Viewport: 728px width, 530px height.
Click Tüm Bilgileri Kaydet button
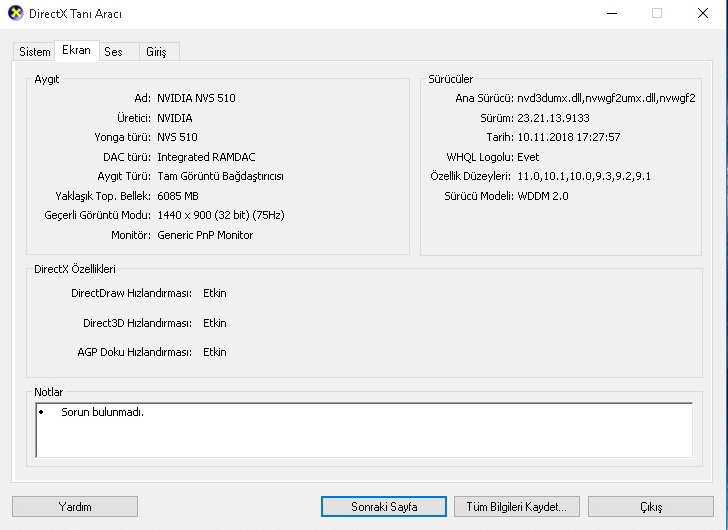click(517, 506)
